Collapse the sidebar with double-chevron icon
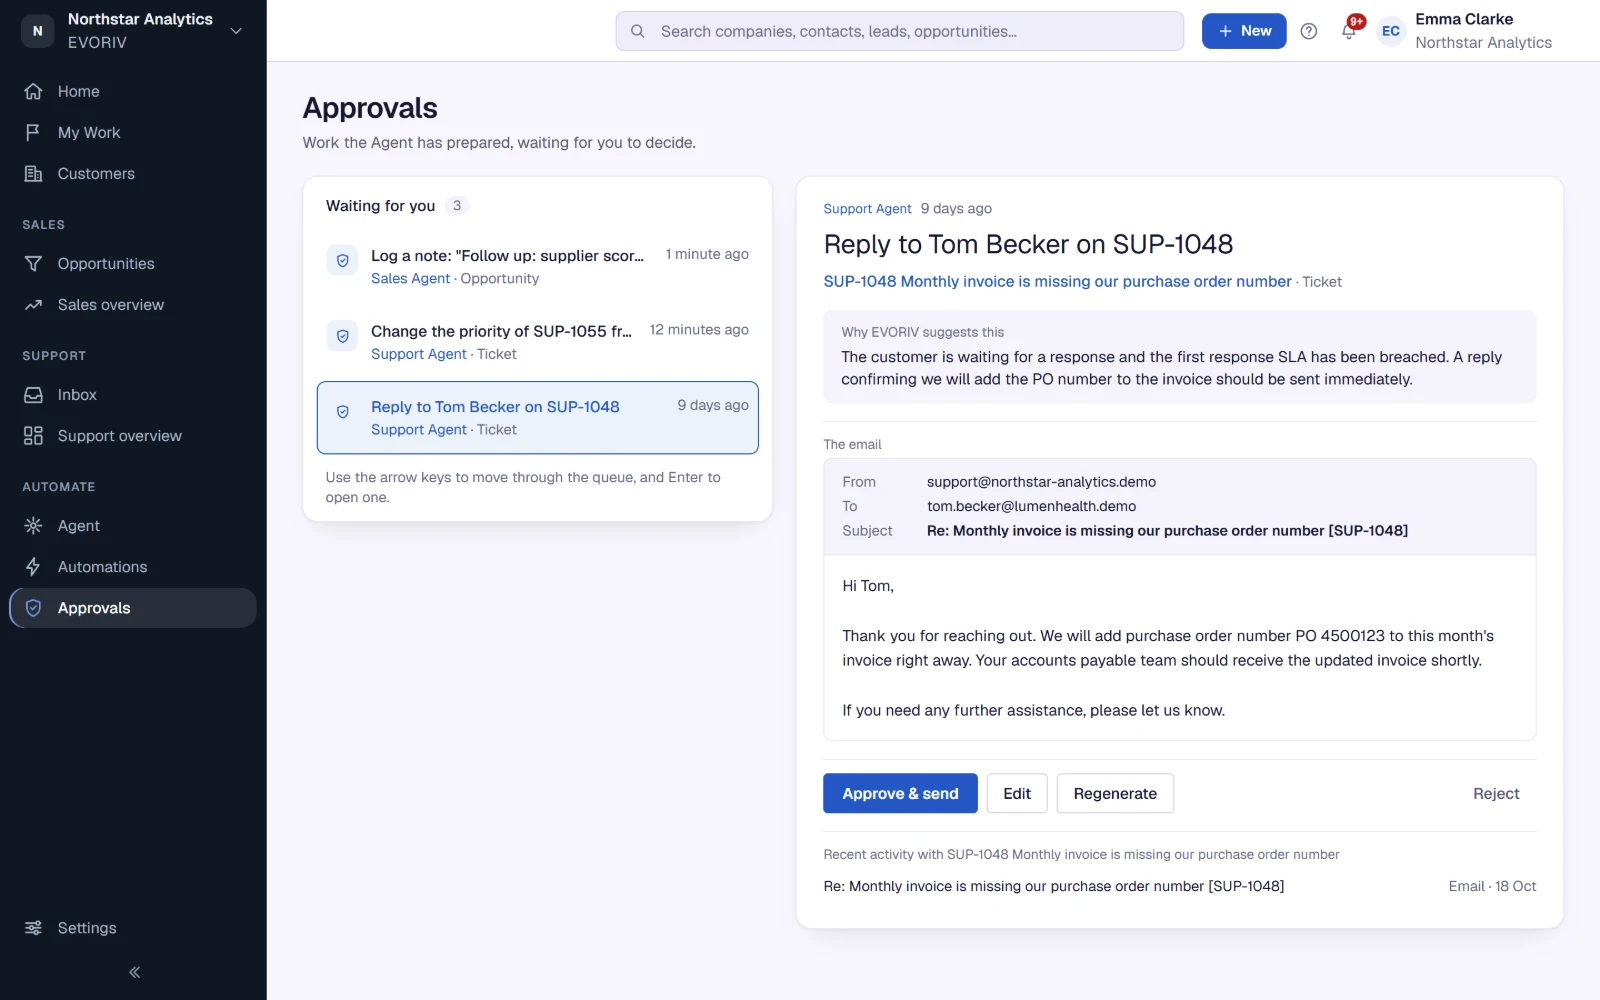The image size is (1600, 1000). click(x=134, y=971)
